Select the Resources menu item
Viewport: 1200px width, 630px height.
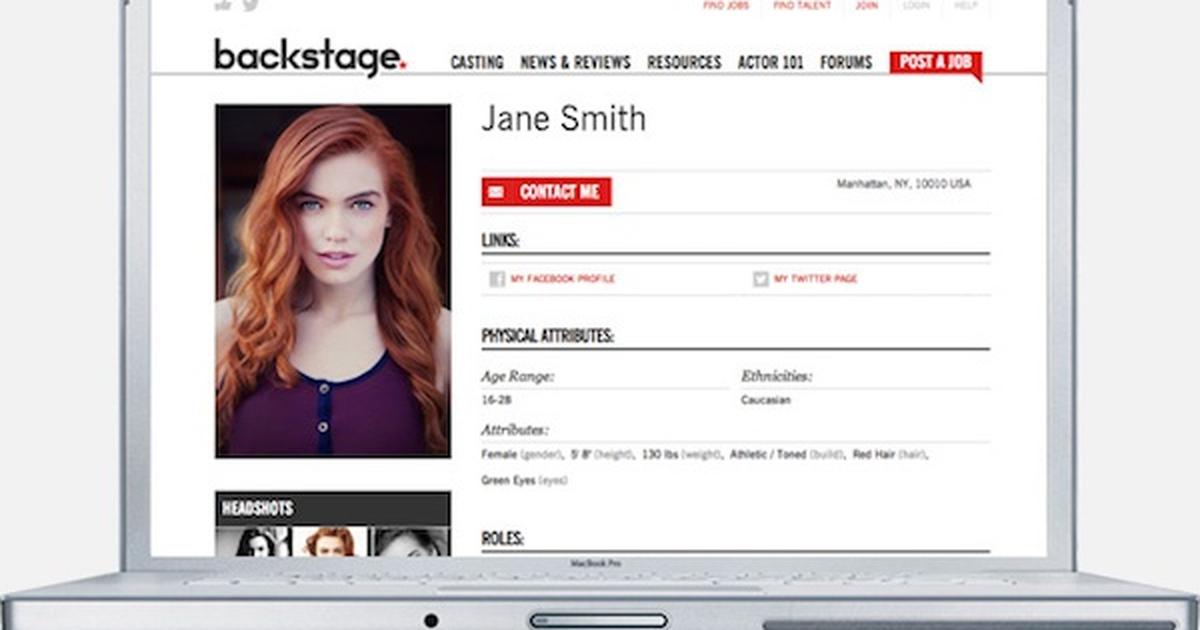(684, 62)
